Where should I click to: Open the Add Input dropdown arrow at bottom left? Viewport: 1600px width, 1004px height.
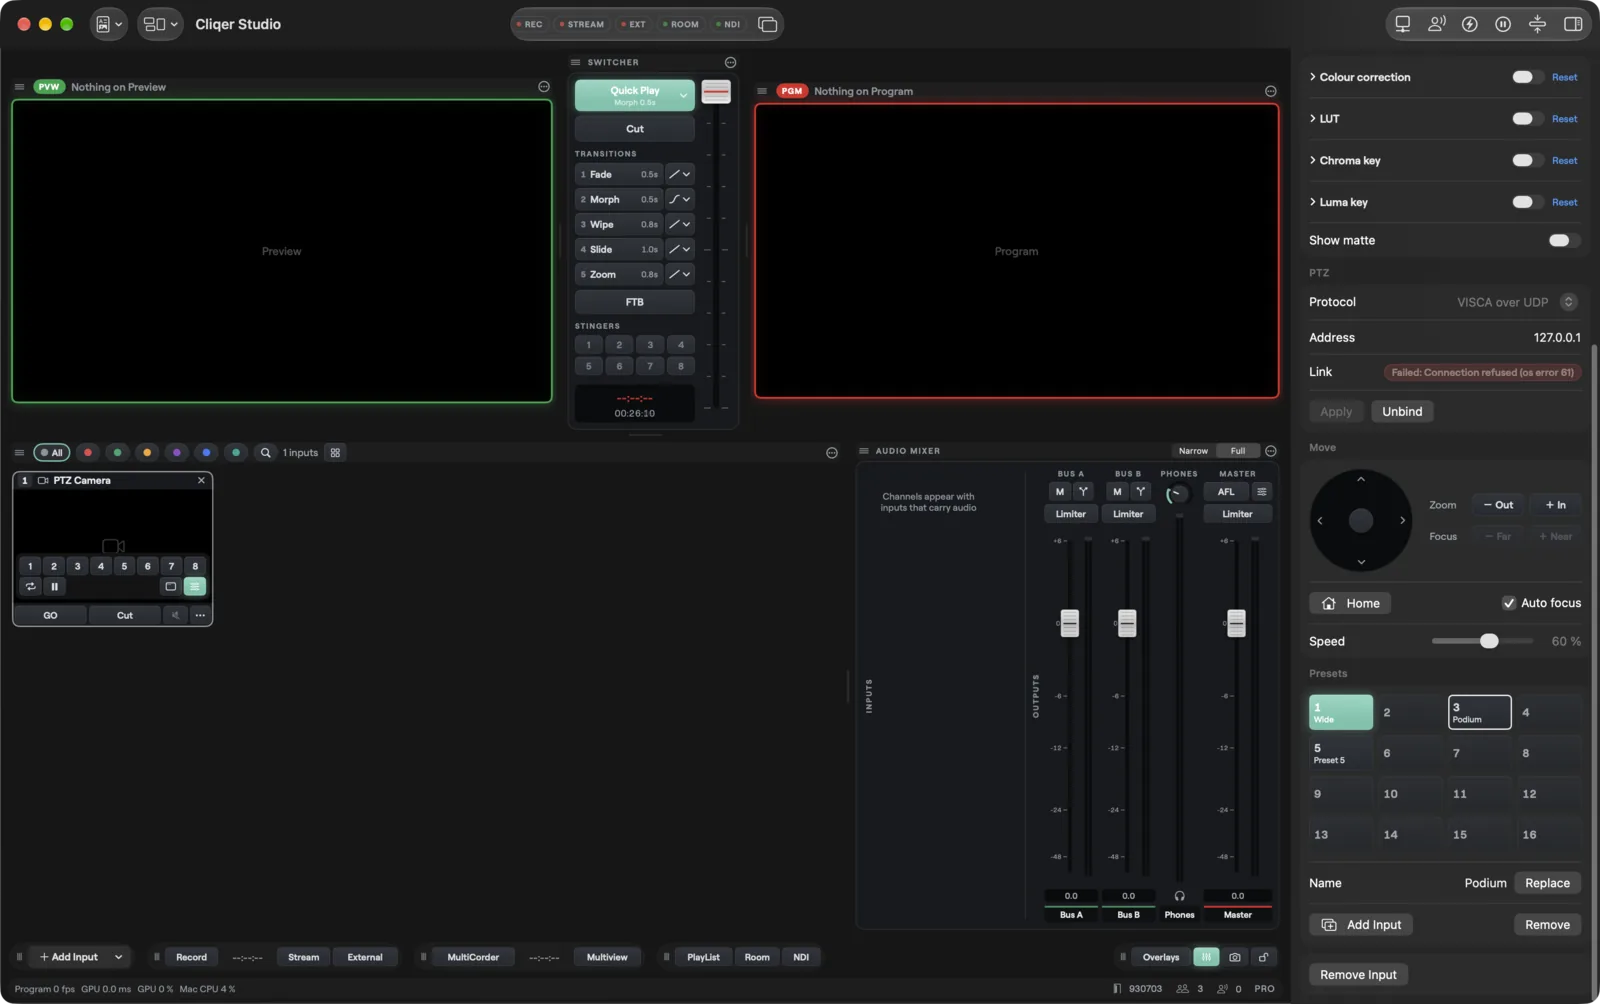118,958
